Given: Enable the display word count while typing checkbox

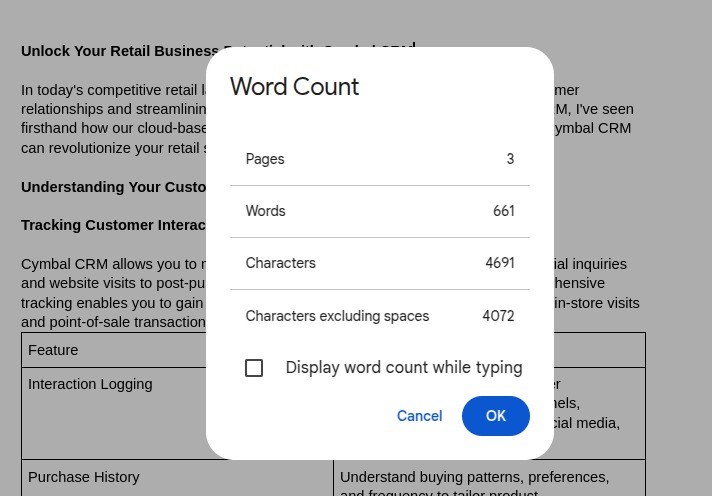Looking at the screenshot, I should click(x=254, y=368).
